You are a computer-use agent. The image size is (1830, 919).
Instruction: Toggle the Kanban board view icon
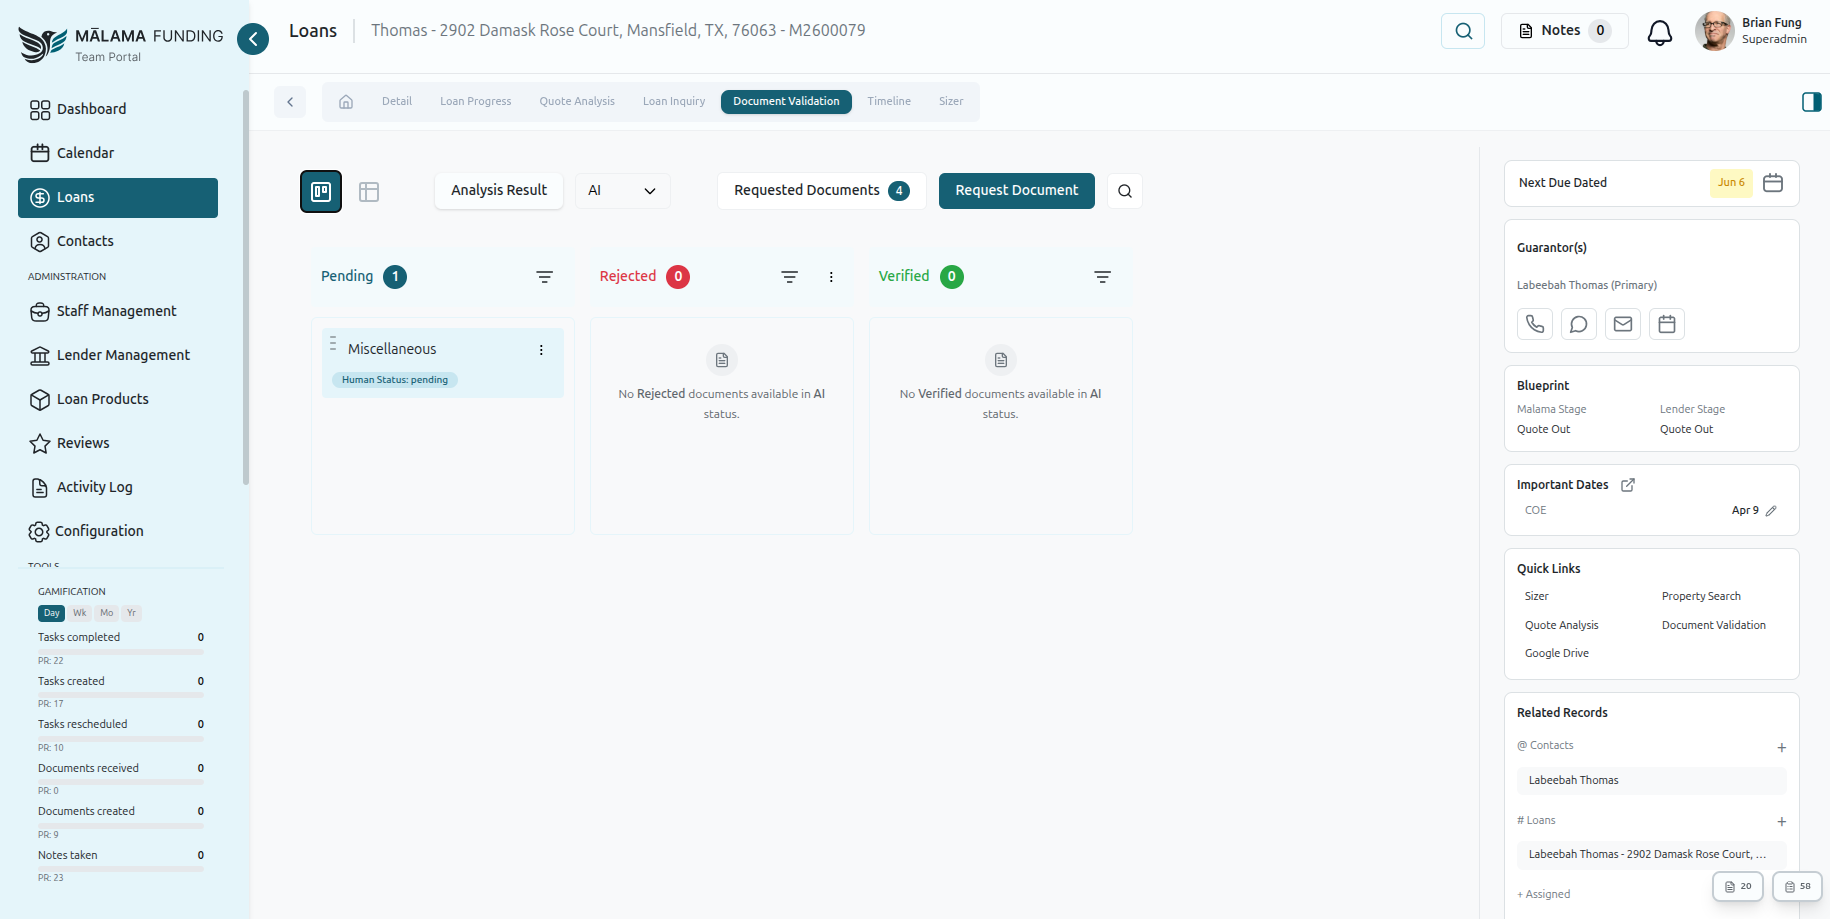tap(320, 191)
